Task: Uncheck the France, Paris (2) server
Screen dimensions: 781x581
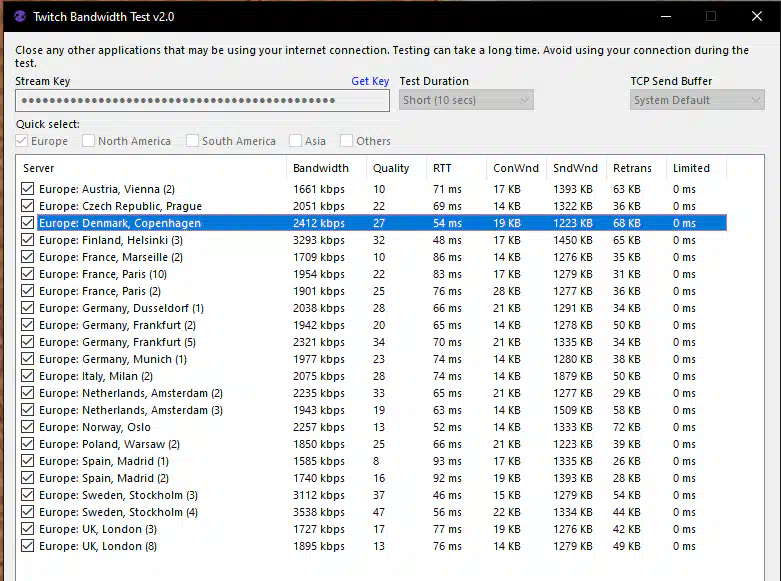Action: 28,290
